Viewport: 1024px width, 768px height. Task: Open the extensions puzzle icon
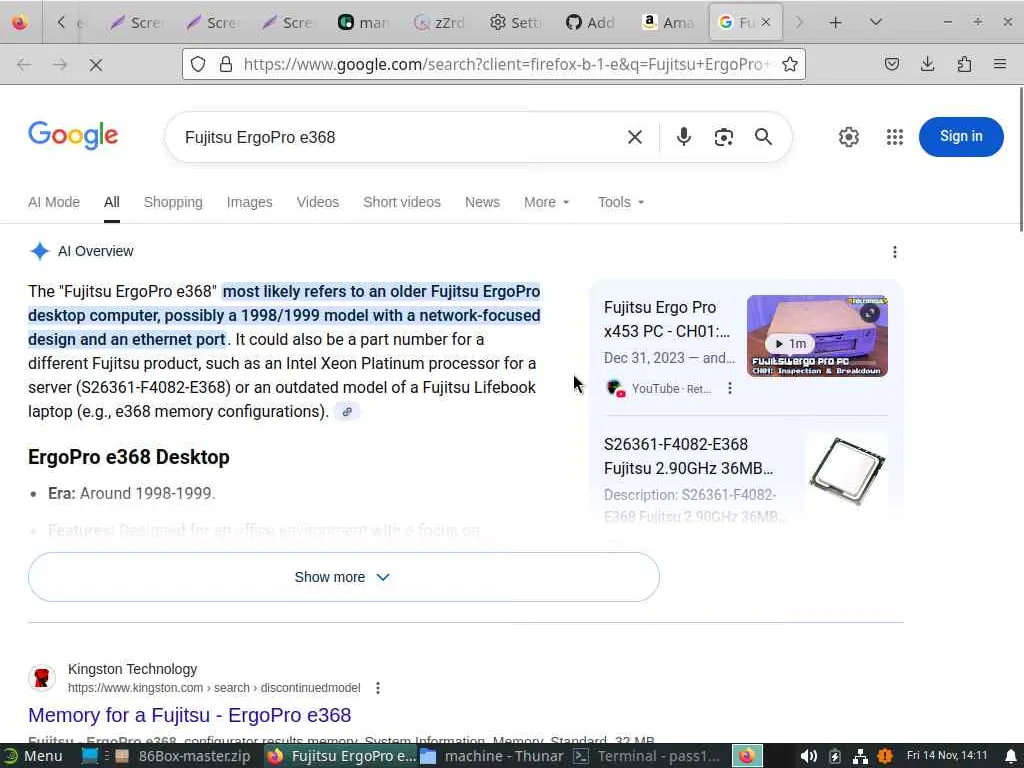(964, 64)
